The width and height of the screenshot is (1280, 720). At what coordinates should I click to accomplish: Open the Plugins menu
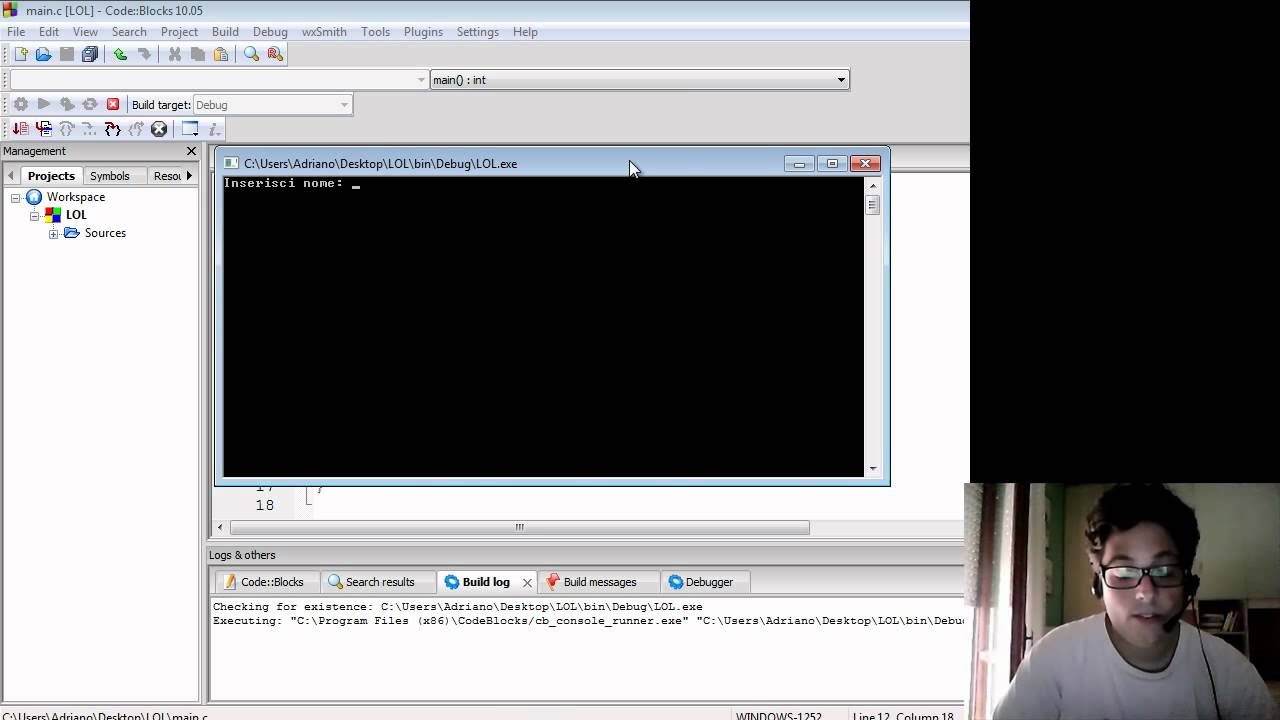(423, 32)
